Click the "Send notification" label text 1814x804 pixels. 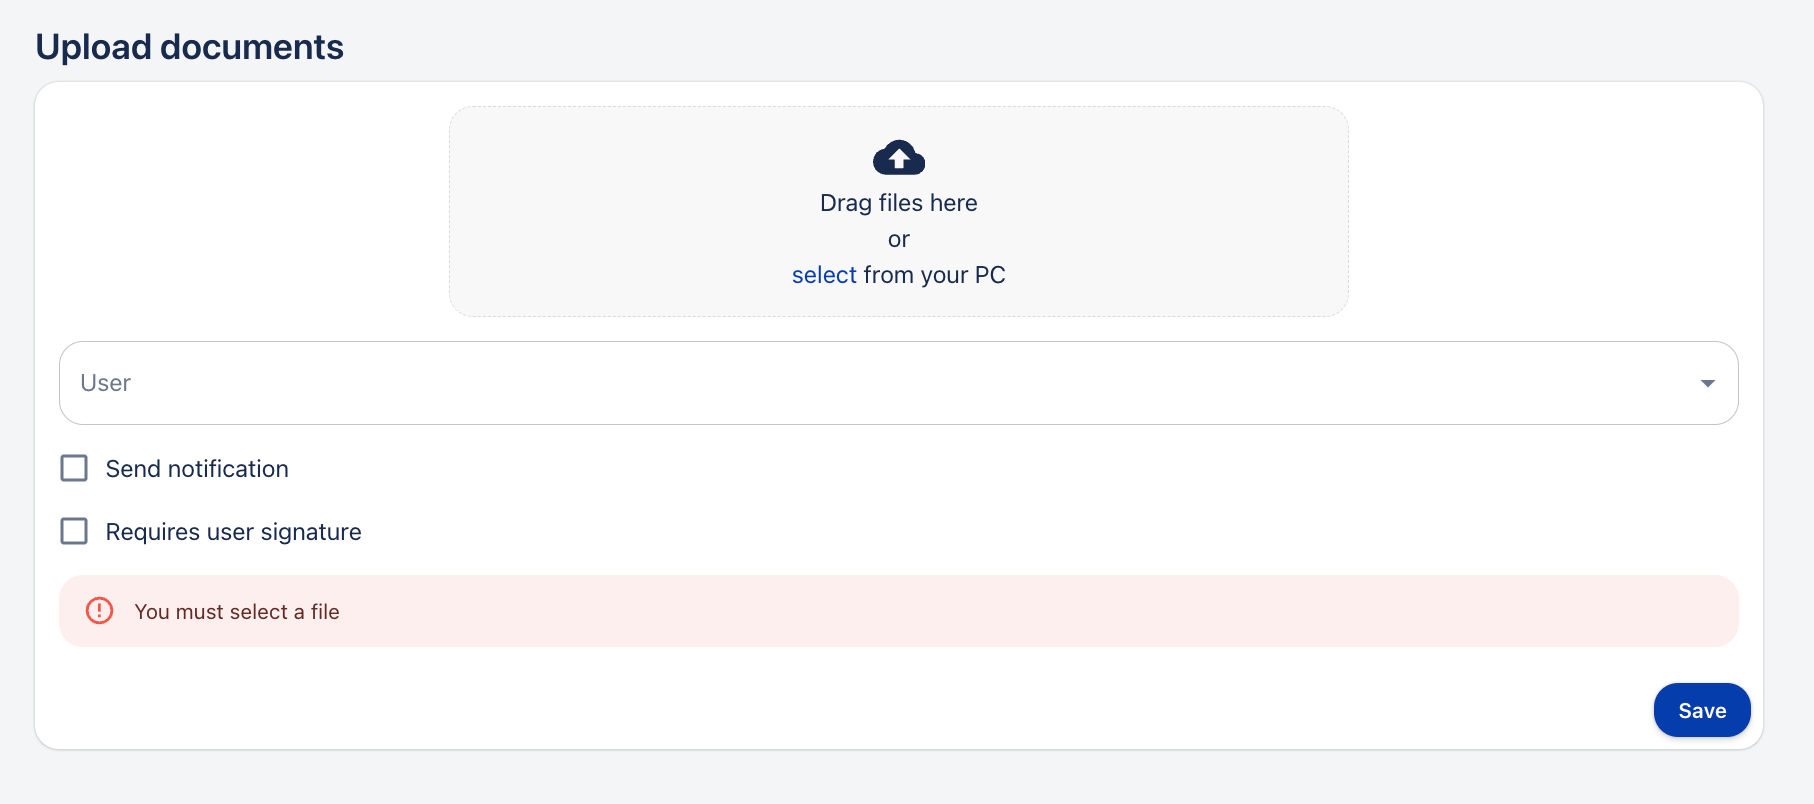(197, 469)
